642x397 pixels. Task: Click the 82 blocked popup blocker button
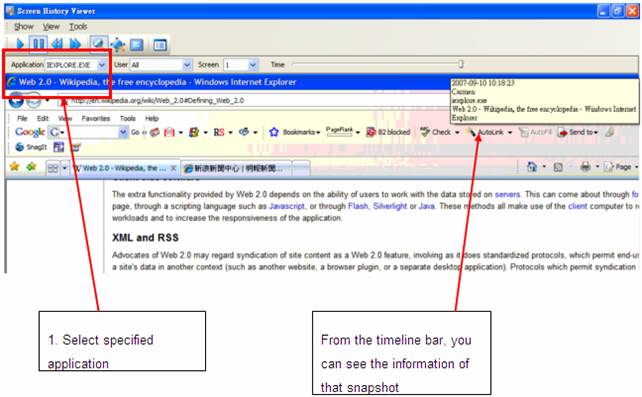[x=388, y=132]
